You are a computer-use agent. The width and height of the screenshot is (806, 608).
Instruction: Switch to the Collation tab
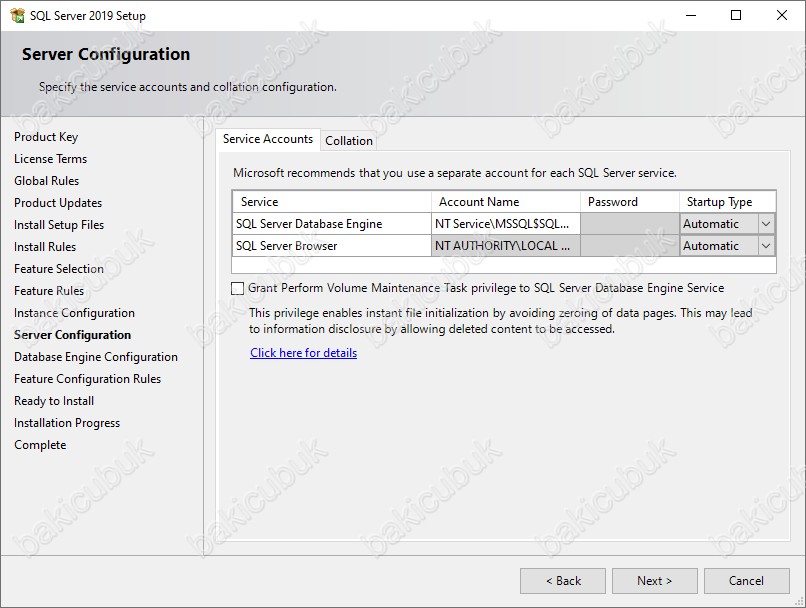(x=349, y=141)
